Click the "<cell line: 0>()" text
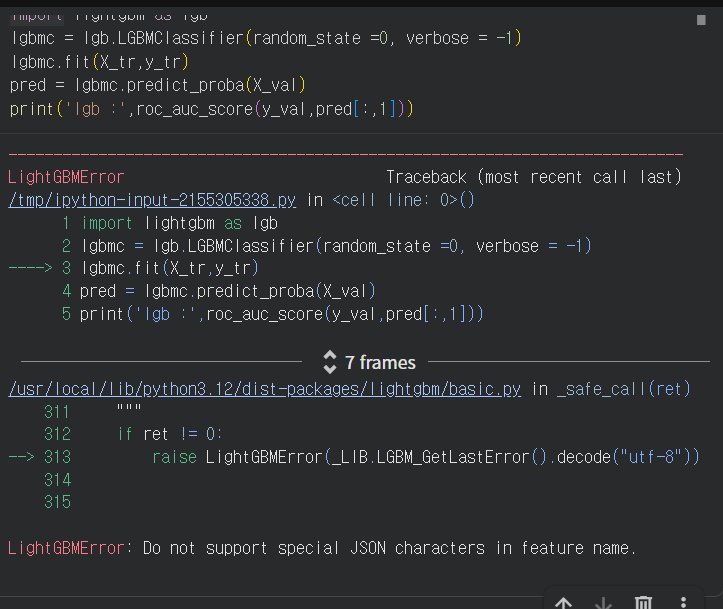The height and width of the screenshot is (609, 723). click(x=403, y=200)
